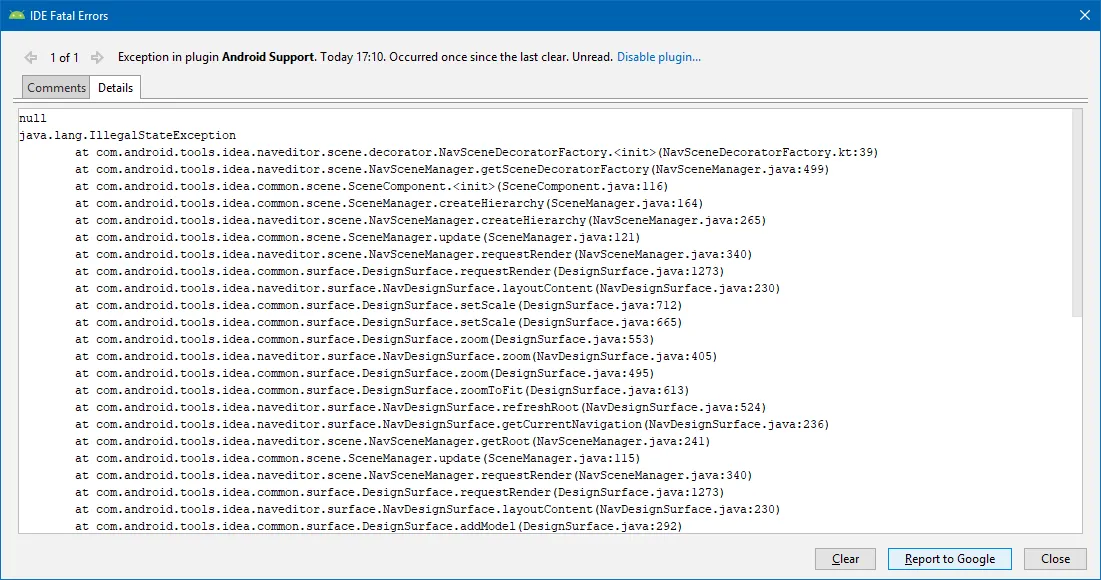Click the Close button
Image resolution: width=1101 pixels, height=580 pixels.
point(1055,559)
